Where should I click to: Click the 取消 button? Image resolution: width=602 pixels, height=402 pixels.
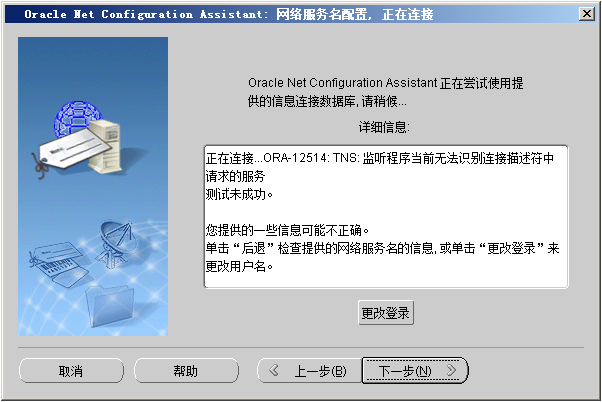point(71,371)
